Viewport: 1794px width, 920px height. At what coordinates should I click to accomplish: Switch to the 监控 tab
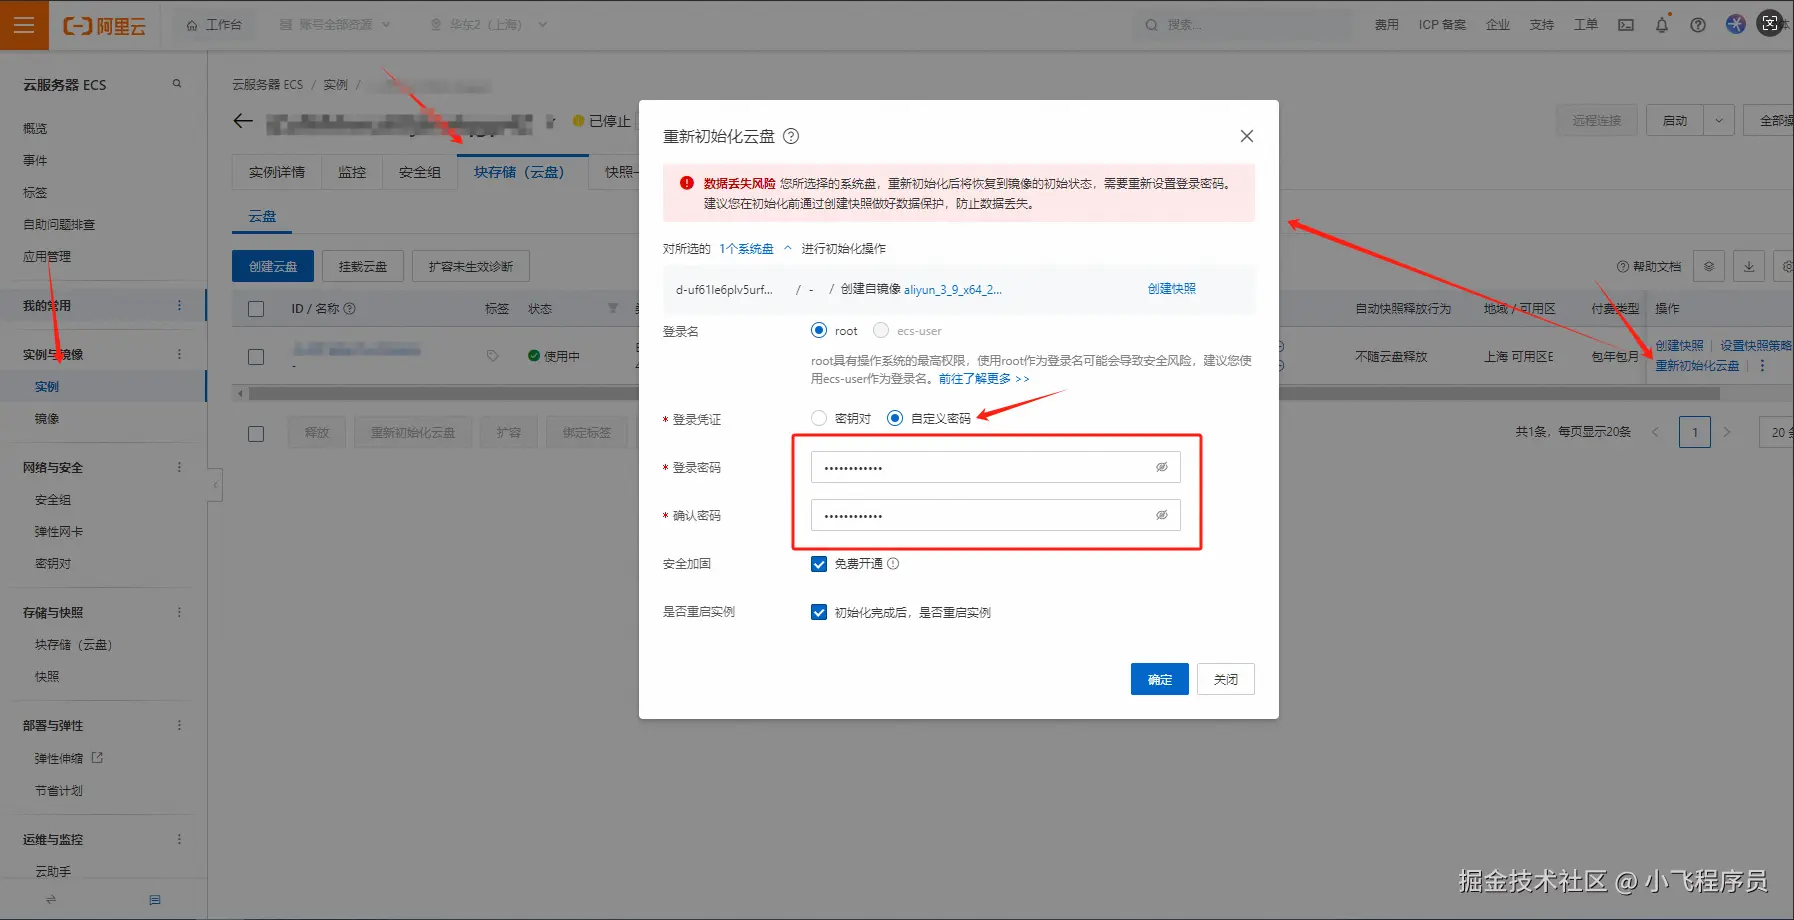pos(352,172)
